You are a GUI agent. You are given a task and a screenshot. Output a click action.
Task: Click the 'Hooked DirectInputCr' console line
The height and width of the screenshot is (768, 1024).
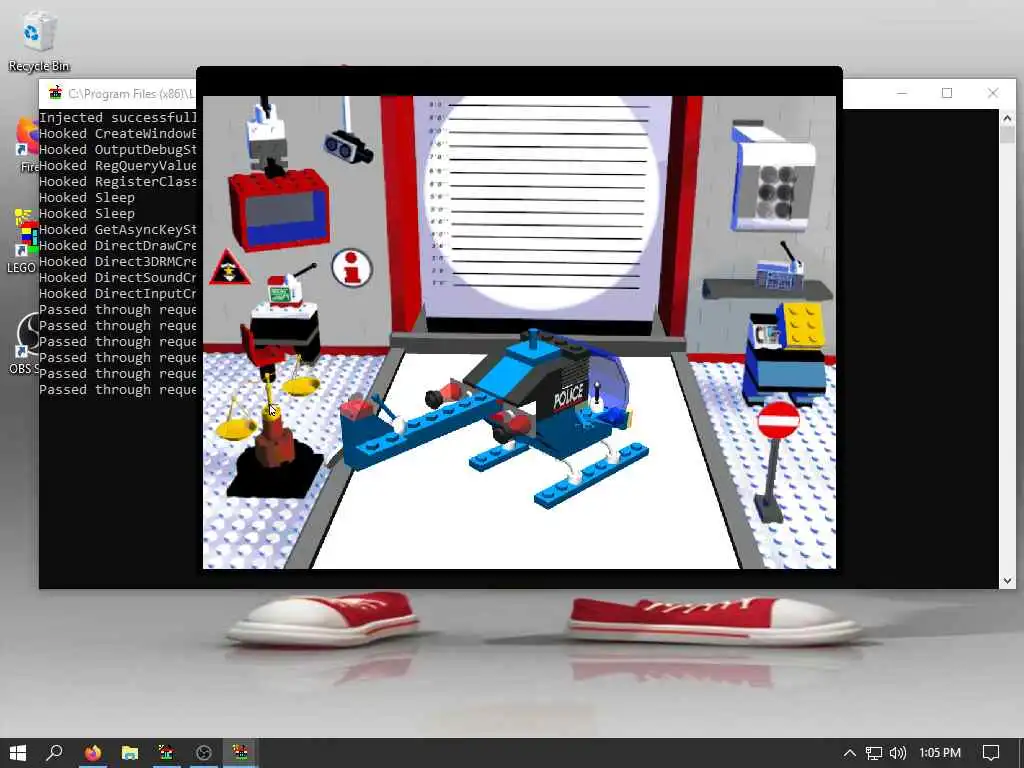point(118,293)
